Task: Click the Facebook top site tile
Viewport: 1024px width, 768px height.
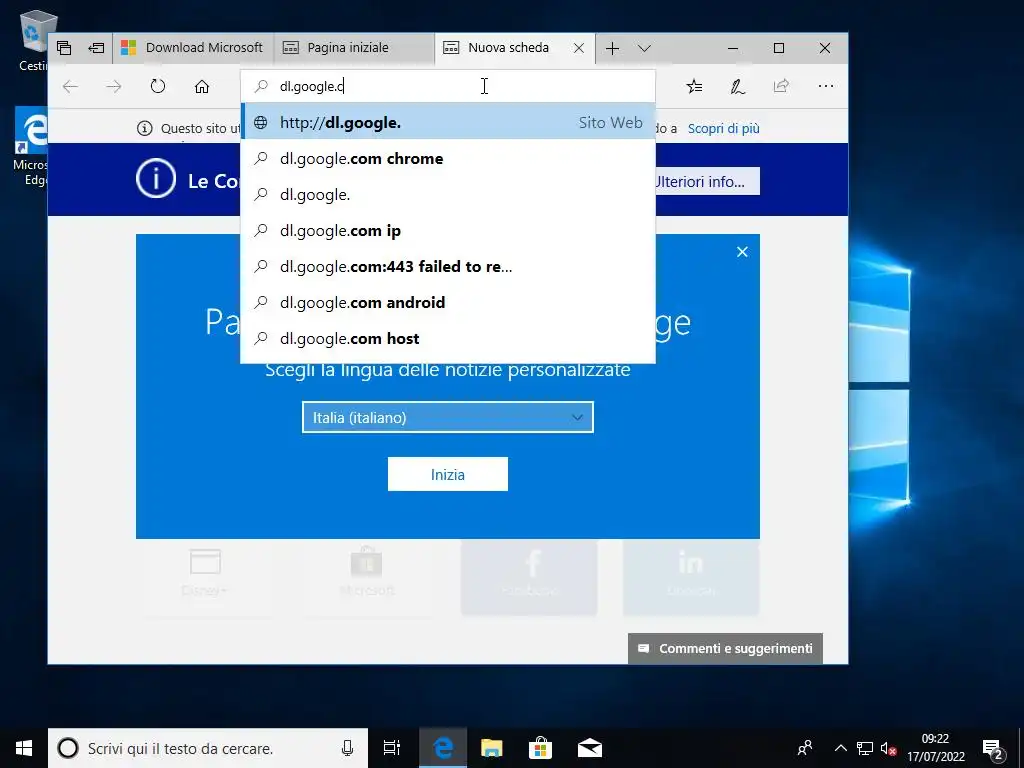Action: (x=530, y=577)
